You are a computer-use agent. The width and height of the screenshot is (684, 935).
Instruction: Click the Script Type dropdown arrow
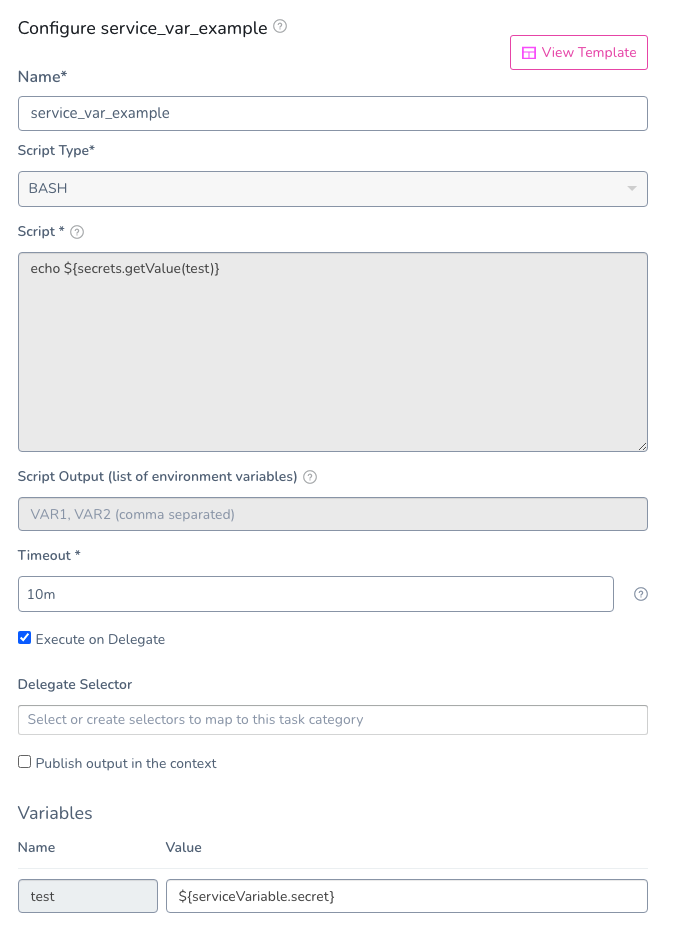tap(632, 188)
